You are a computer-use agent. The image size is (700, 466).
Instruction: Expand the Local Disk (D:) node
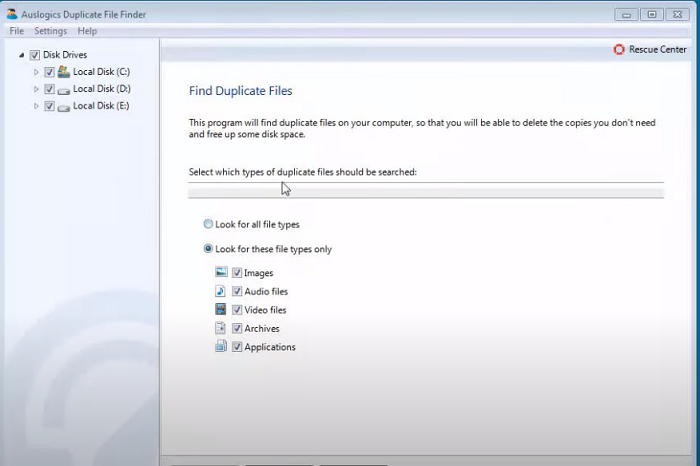(36, 89)
